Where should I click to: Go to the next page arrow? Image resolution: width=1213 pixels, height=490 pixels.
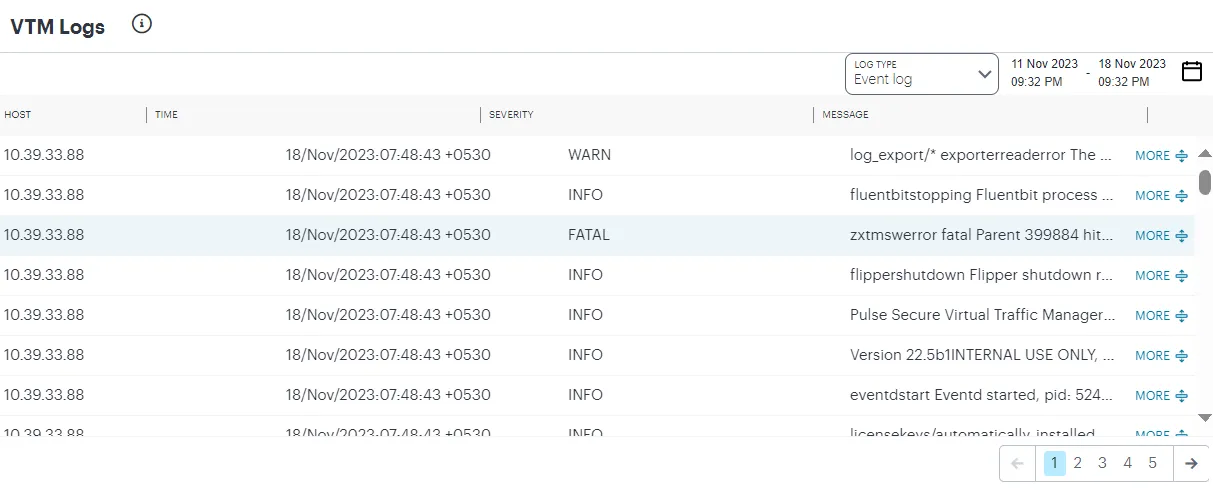pos(1191,463)
